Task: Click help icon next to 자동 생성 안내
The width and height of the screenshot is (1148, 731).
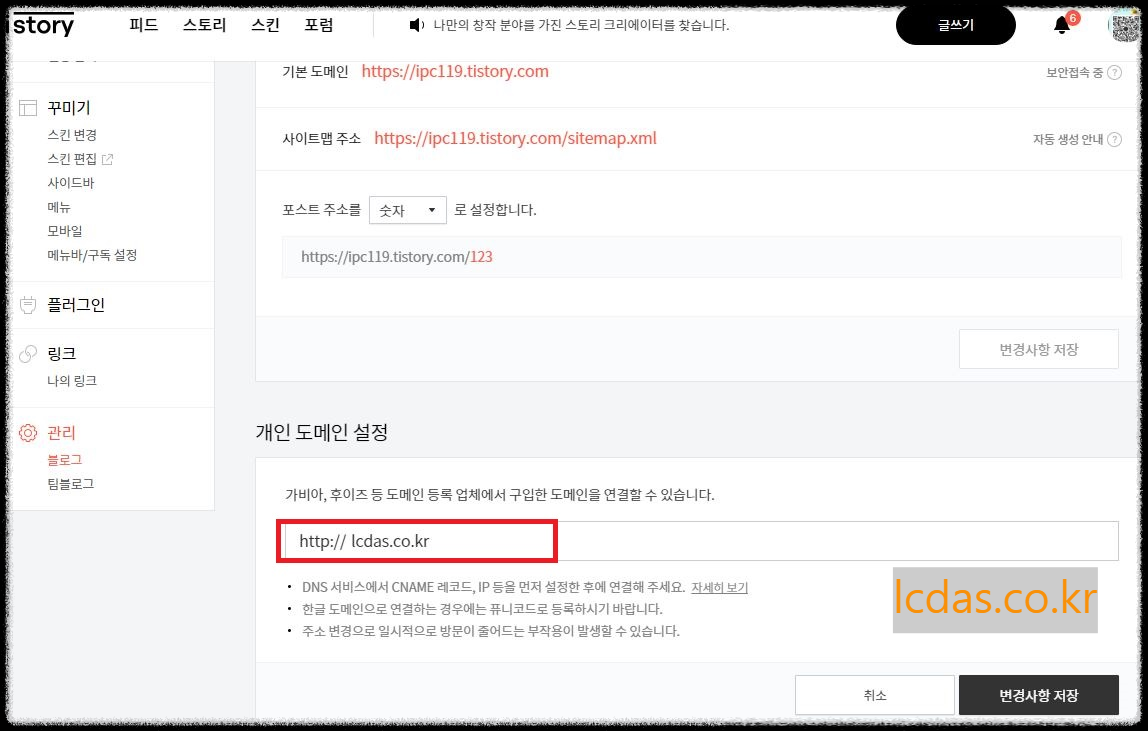Action: point(1114,139)
